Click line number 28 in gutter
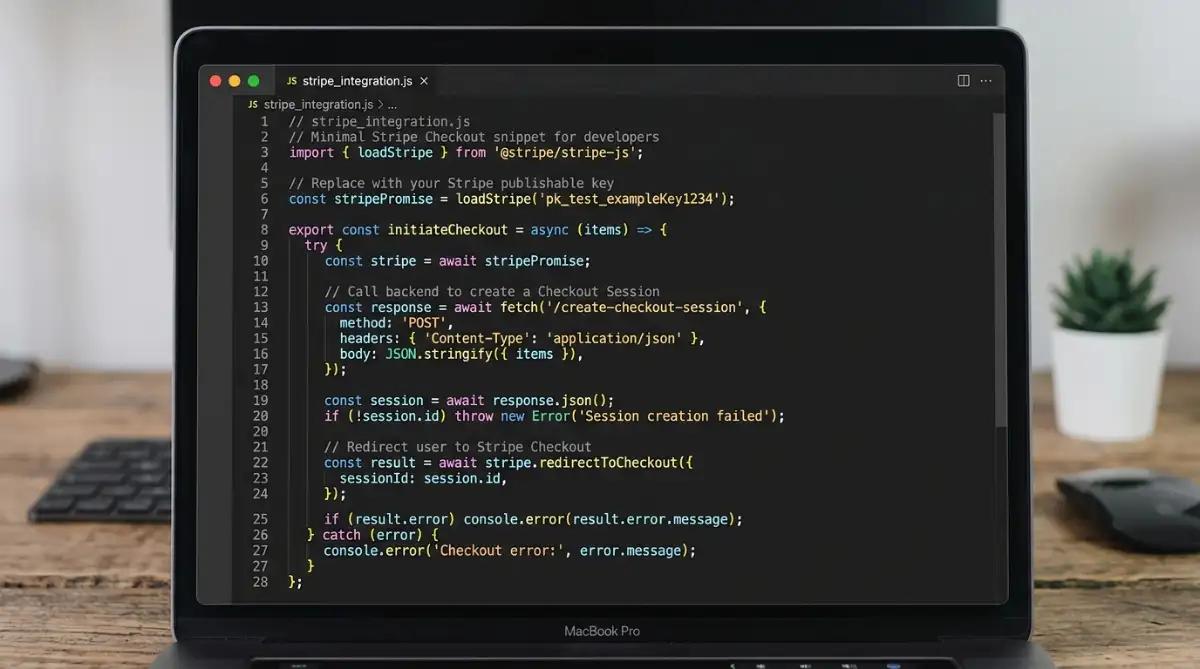This screenshot has width=1200, height=669. coord(260,581)
